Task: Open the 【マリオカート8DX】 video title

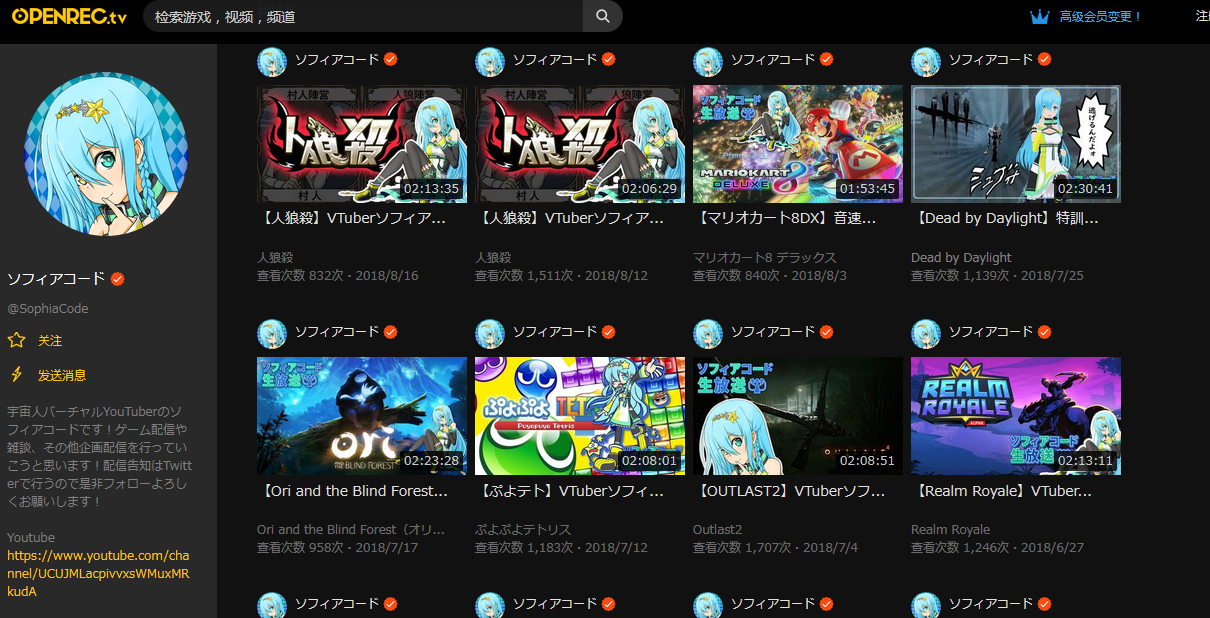Action: tap(785, 217)
